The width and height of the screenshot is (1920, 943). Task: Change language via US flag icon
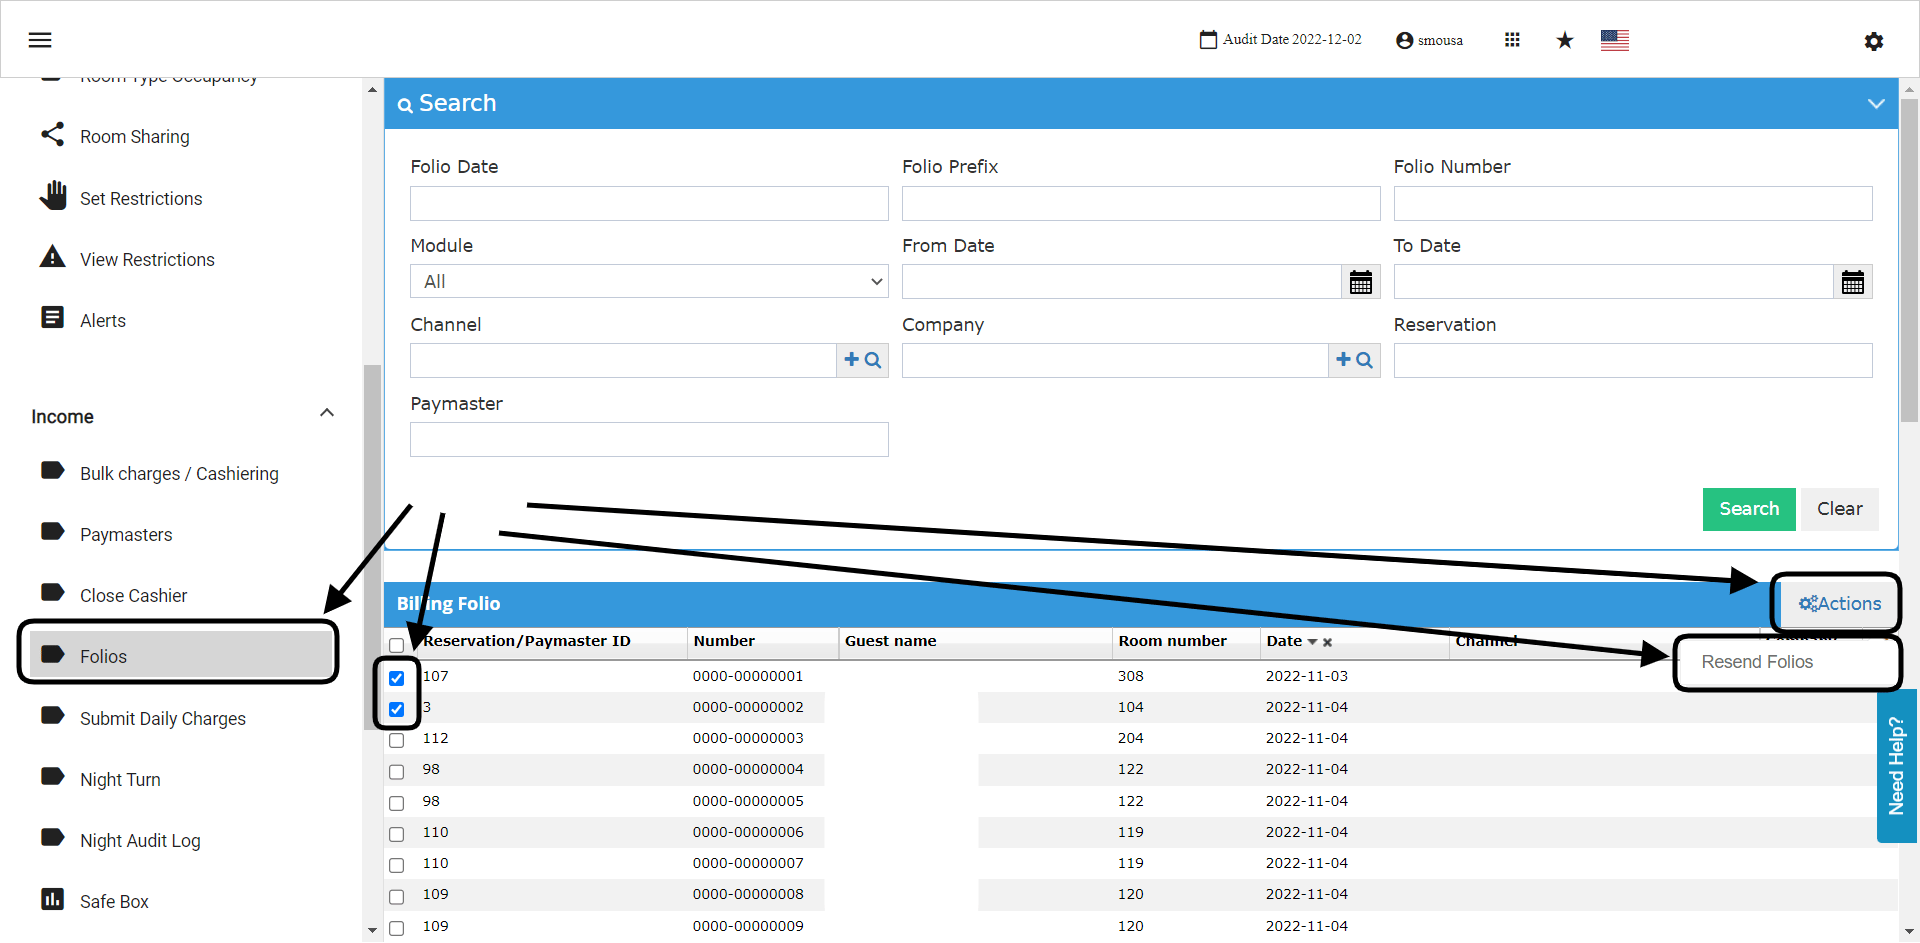click(x=1614, y=40)
